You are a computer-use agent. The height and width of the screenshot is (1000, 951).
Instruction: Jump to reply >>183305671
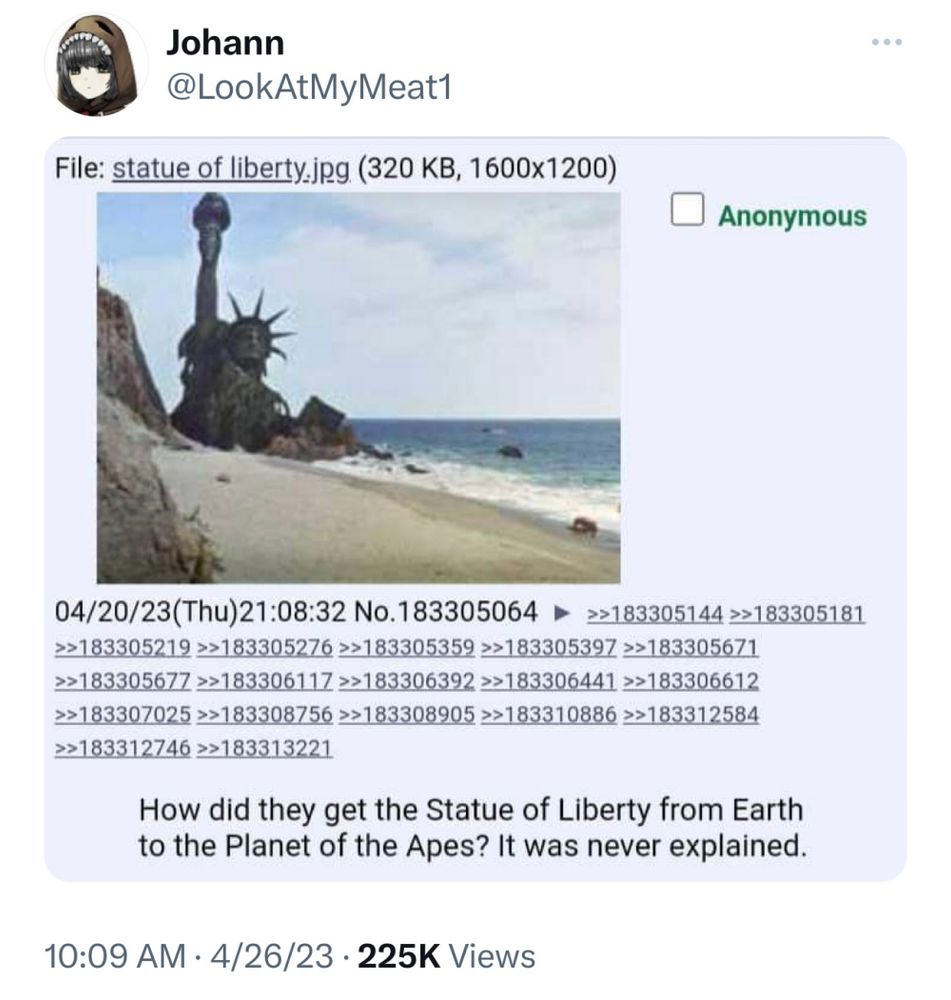691,647
